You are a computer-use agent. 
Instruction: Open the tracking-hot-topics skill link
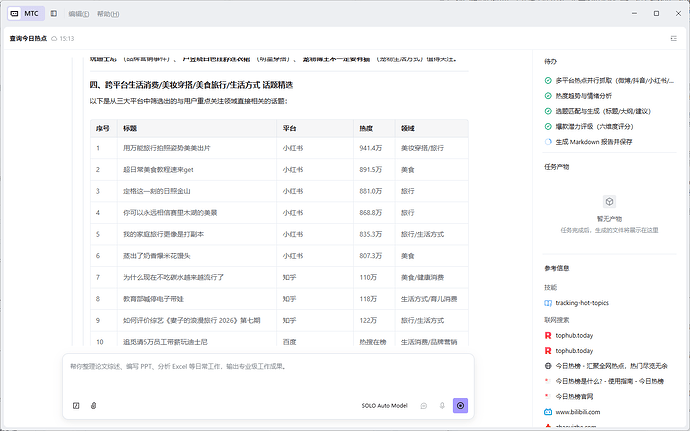pos(582,303)
